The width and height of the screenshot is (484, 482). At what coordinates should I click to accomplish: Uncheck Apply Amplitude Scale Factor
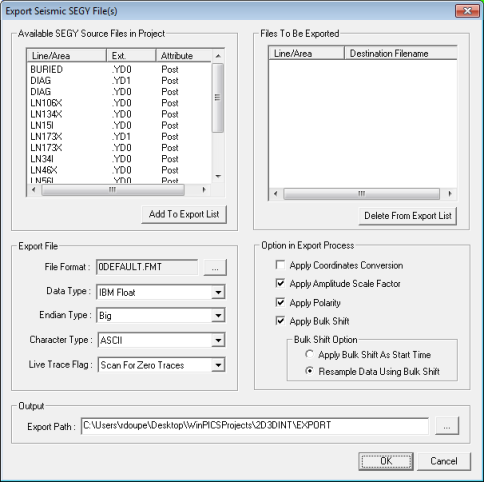point(280,283)
